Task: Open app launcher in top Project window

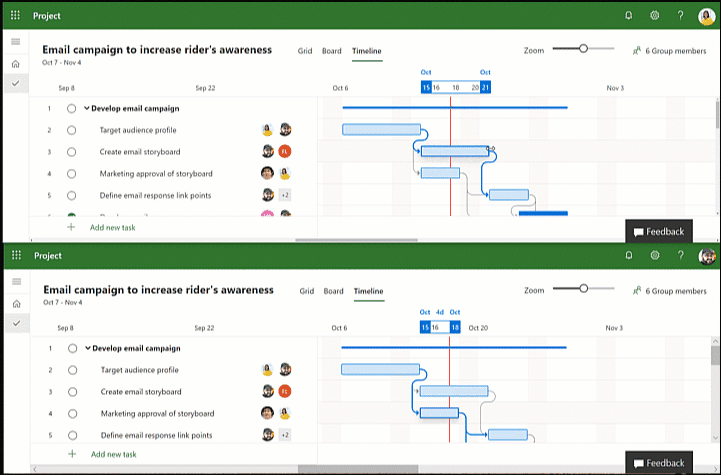Action: [x=15, y=15]
